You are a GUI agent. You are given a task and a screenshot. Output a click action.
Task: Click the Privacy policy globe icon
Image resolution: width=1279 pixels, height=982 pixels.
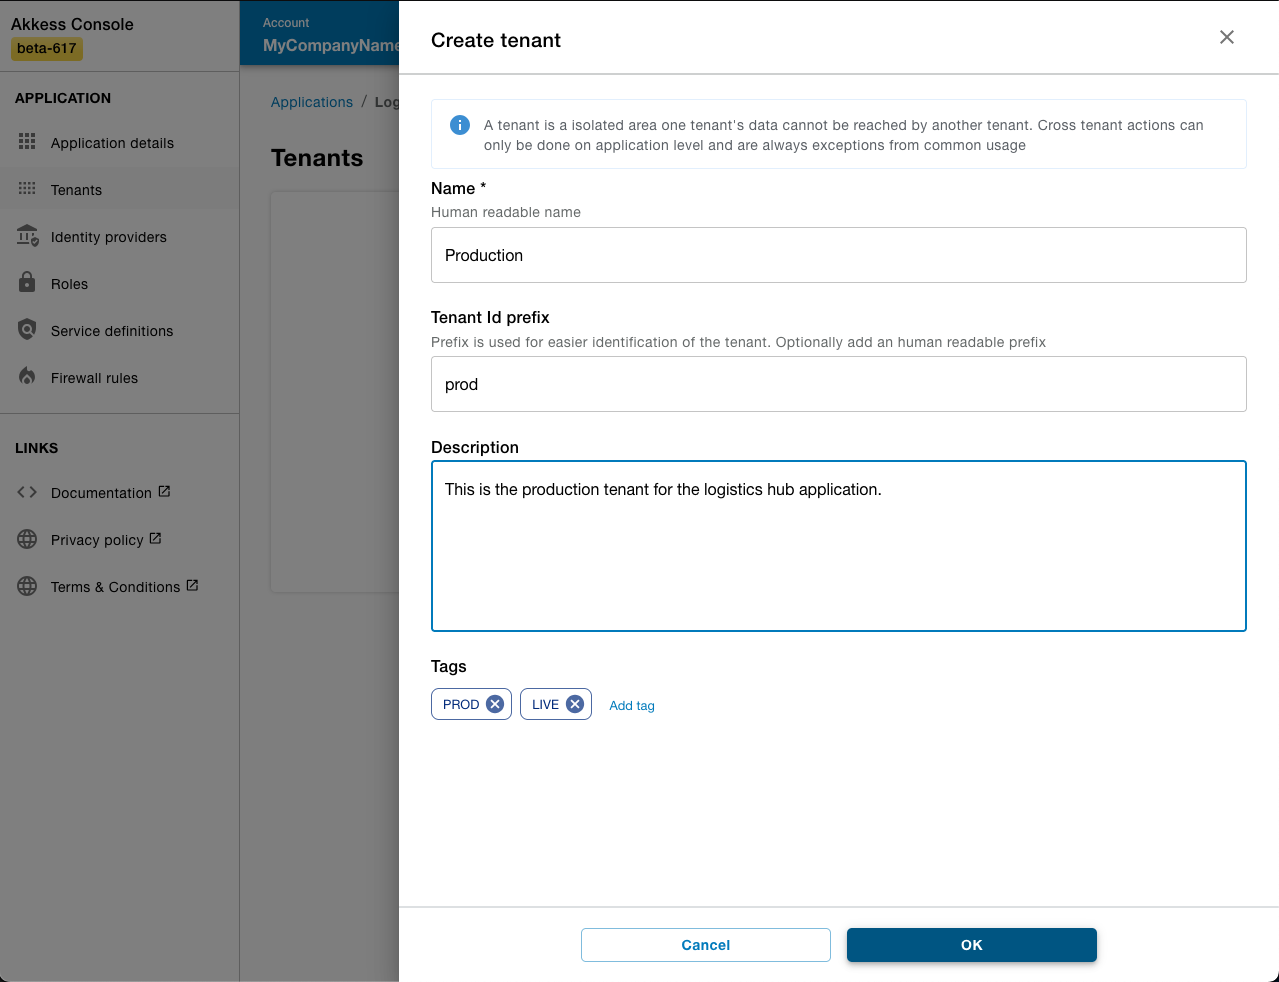27,539
